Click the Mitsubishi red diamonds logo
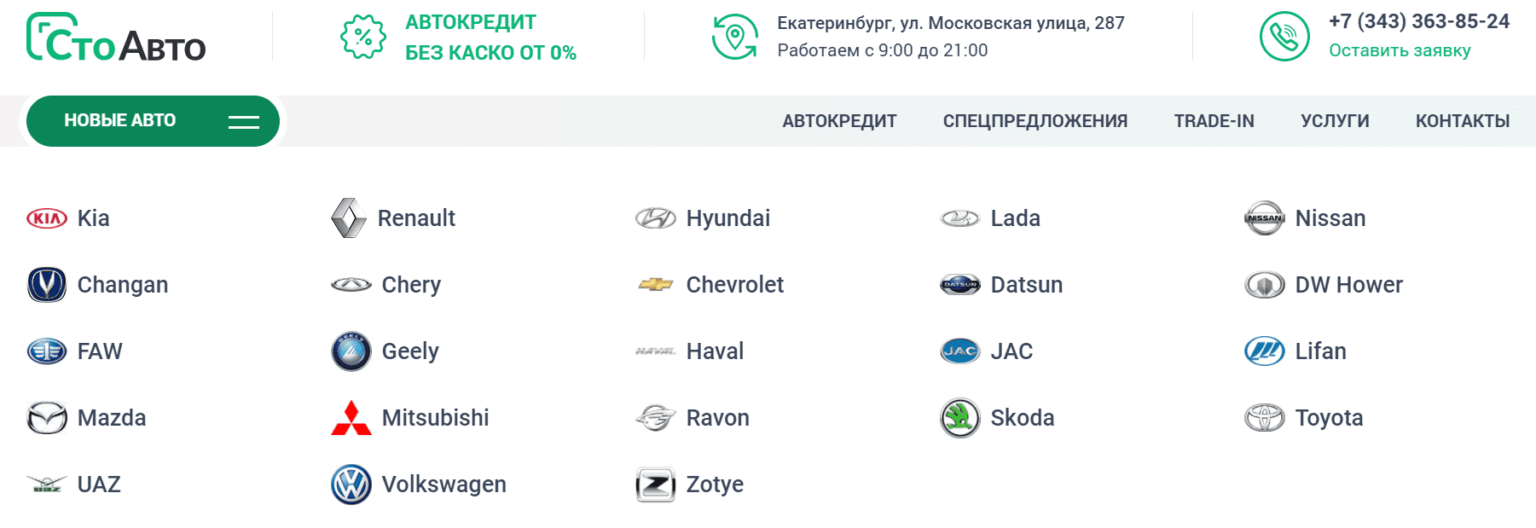Viewport: 1536px width, 528px height. click(351, 418)
